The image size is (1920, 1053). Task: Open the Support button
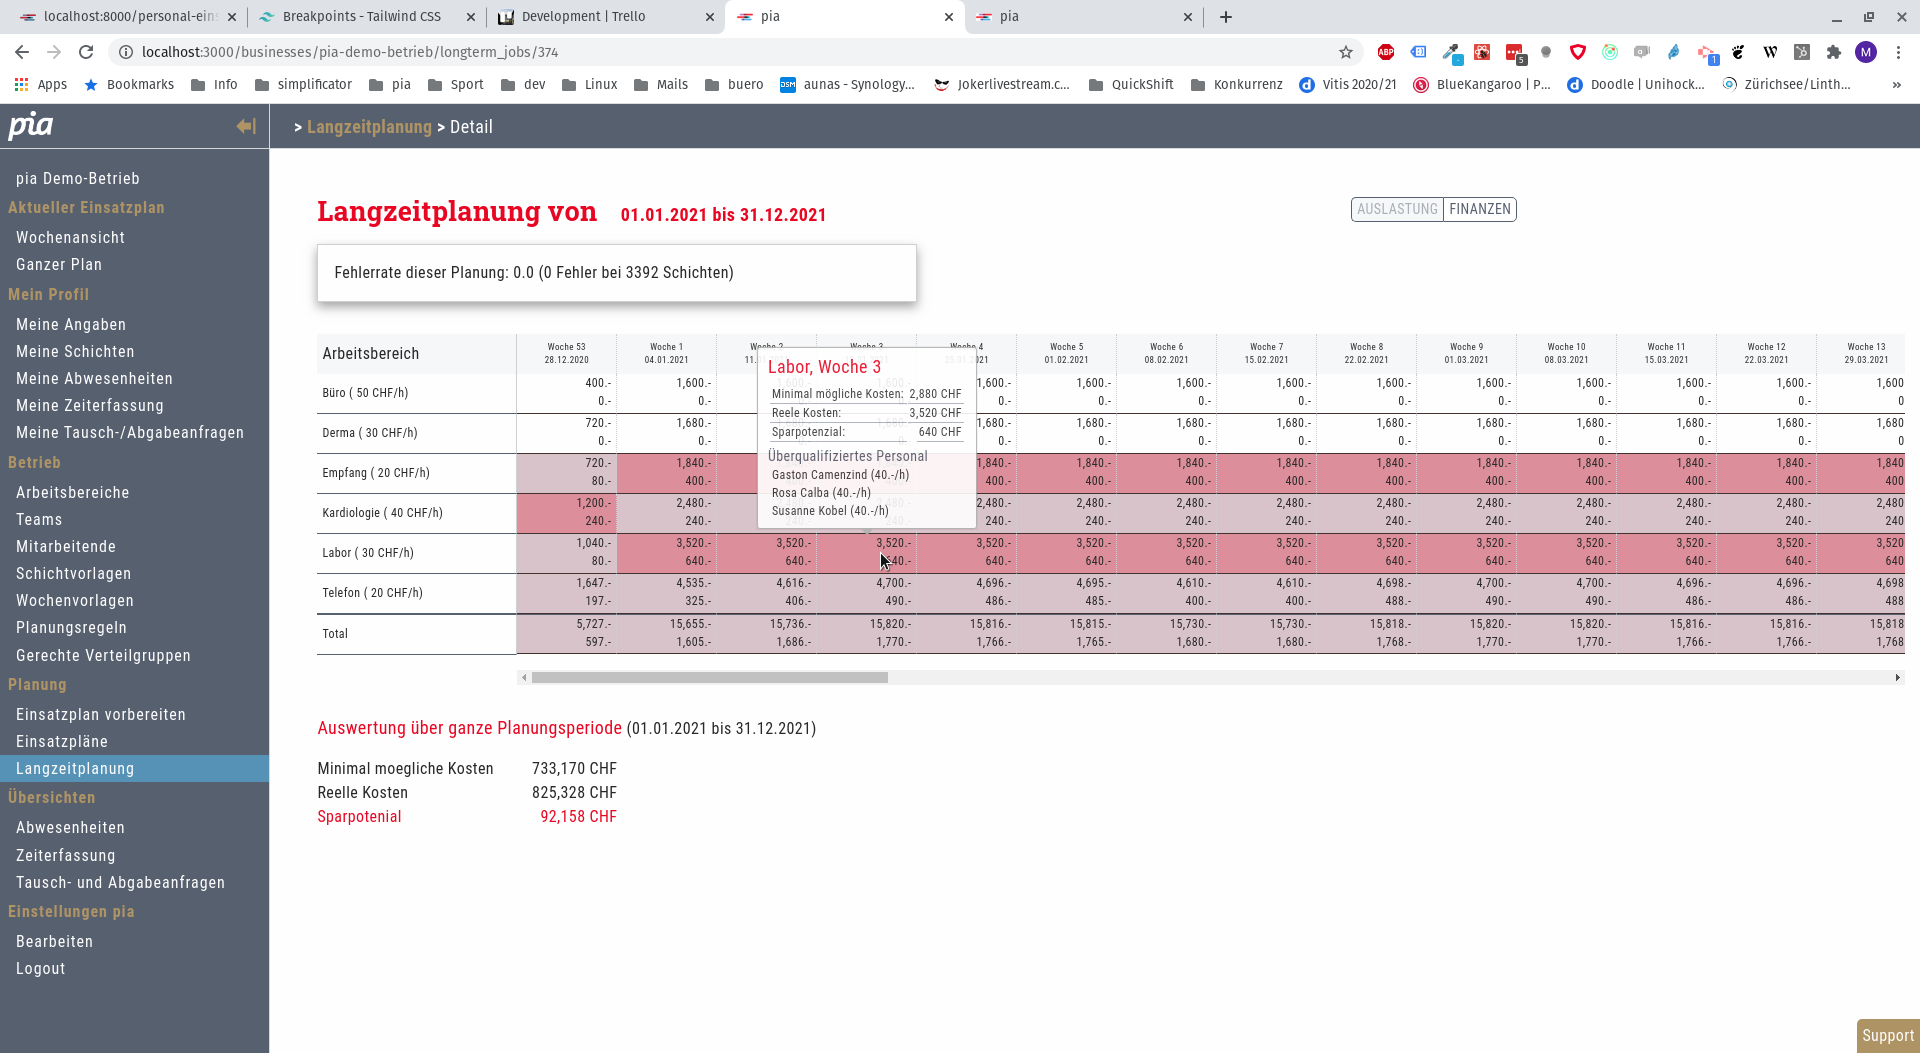point(1888,1036)
